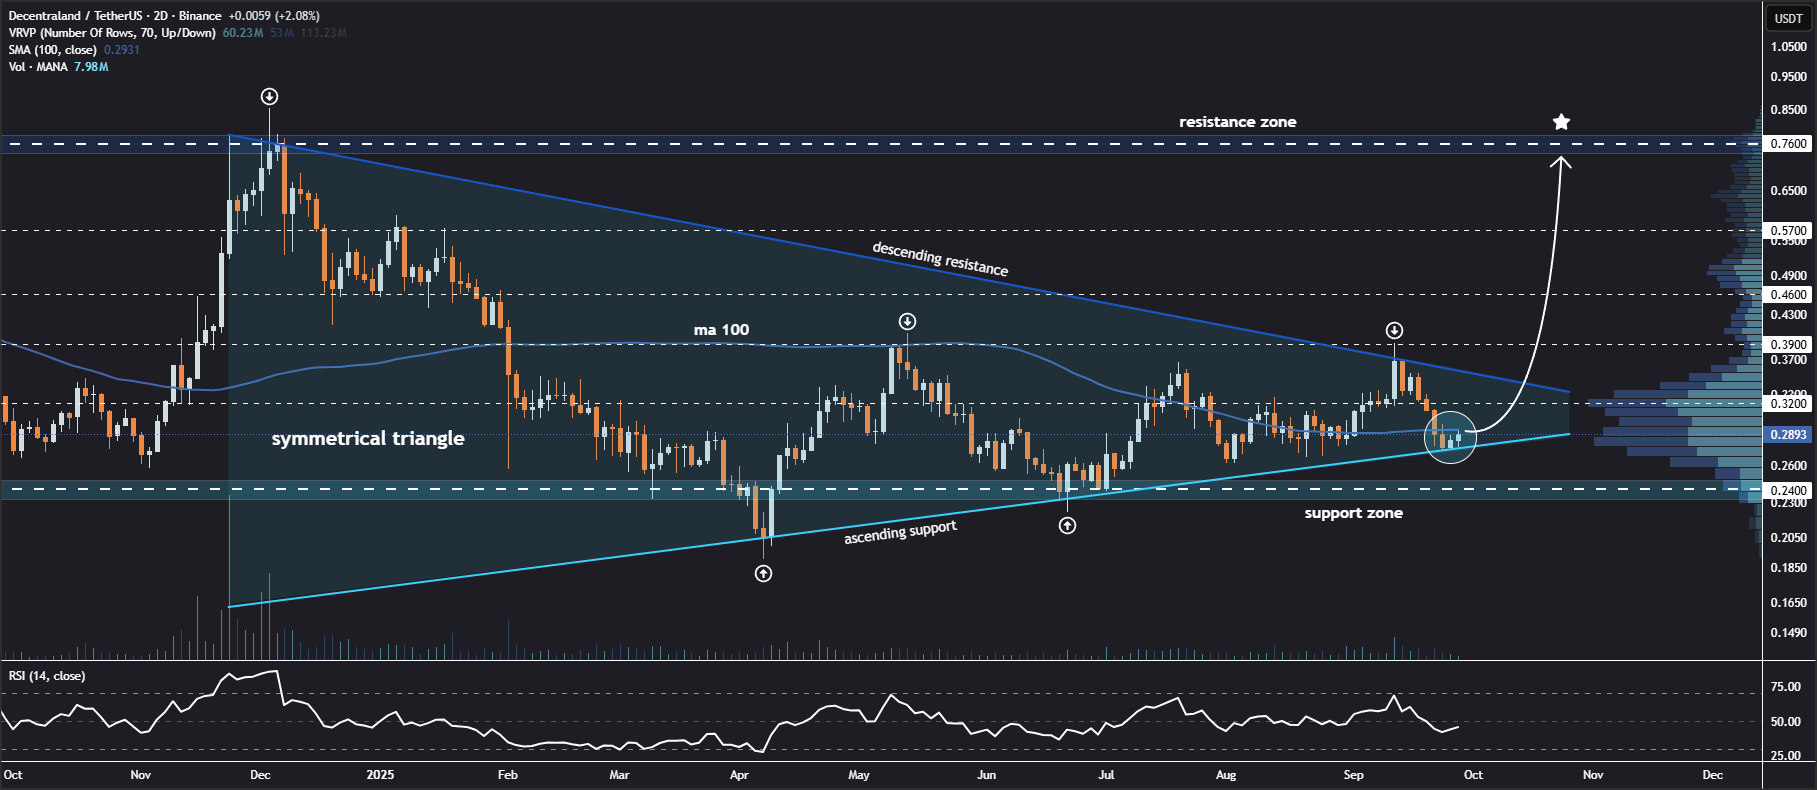Select the current price label 0.2893
This screenshot has height=790, width=1817.
point(1788,435)
